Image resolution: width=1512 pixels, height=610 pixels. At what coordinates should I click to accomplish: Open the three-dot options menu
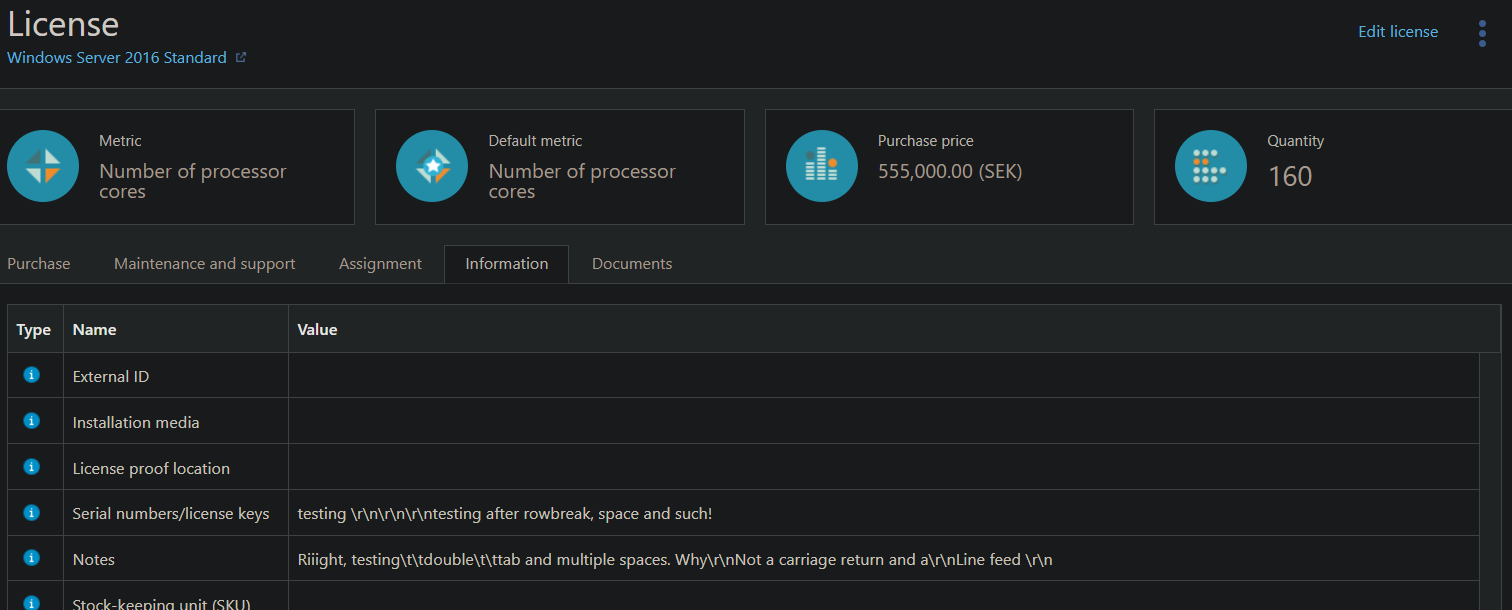point(1482,33)
